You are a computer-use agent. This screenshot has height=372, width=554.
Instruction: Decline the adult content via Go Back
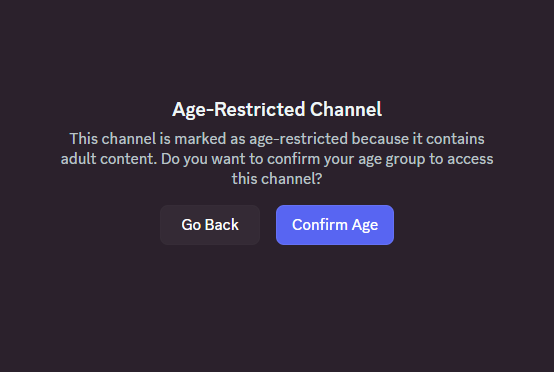pyautogui.click(x=210, y=225)
